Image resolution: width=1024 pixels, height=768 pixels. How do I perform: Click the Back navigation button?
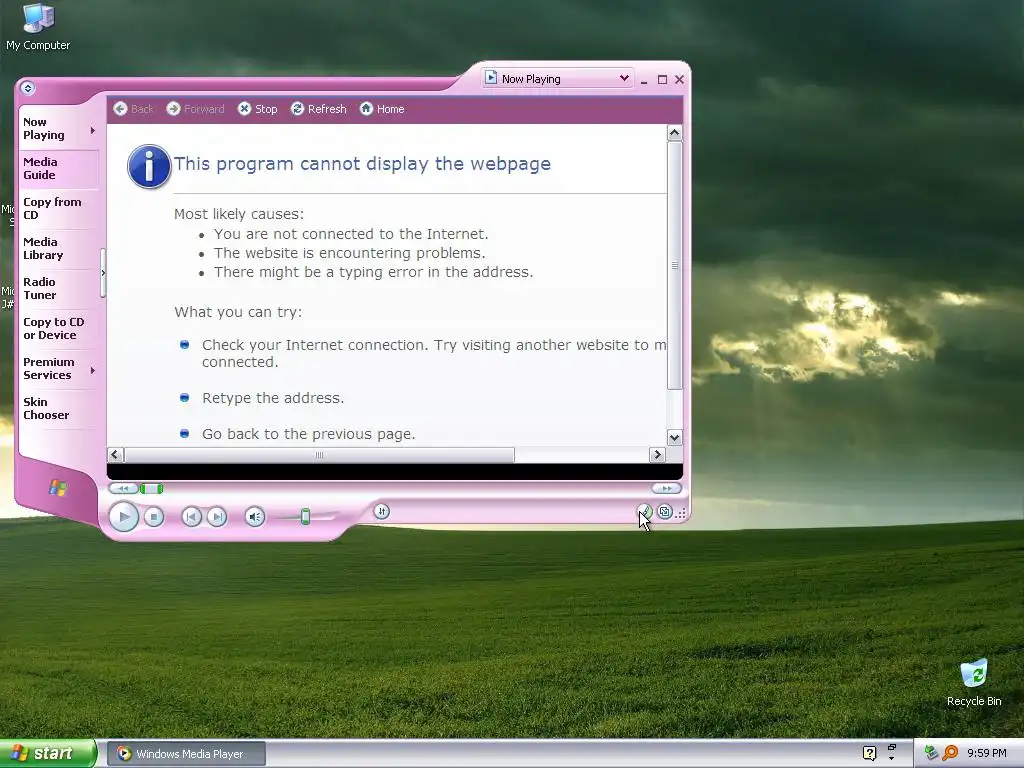click(x=133, y=109)
